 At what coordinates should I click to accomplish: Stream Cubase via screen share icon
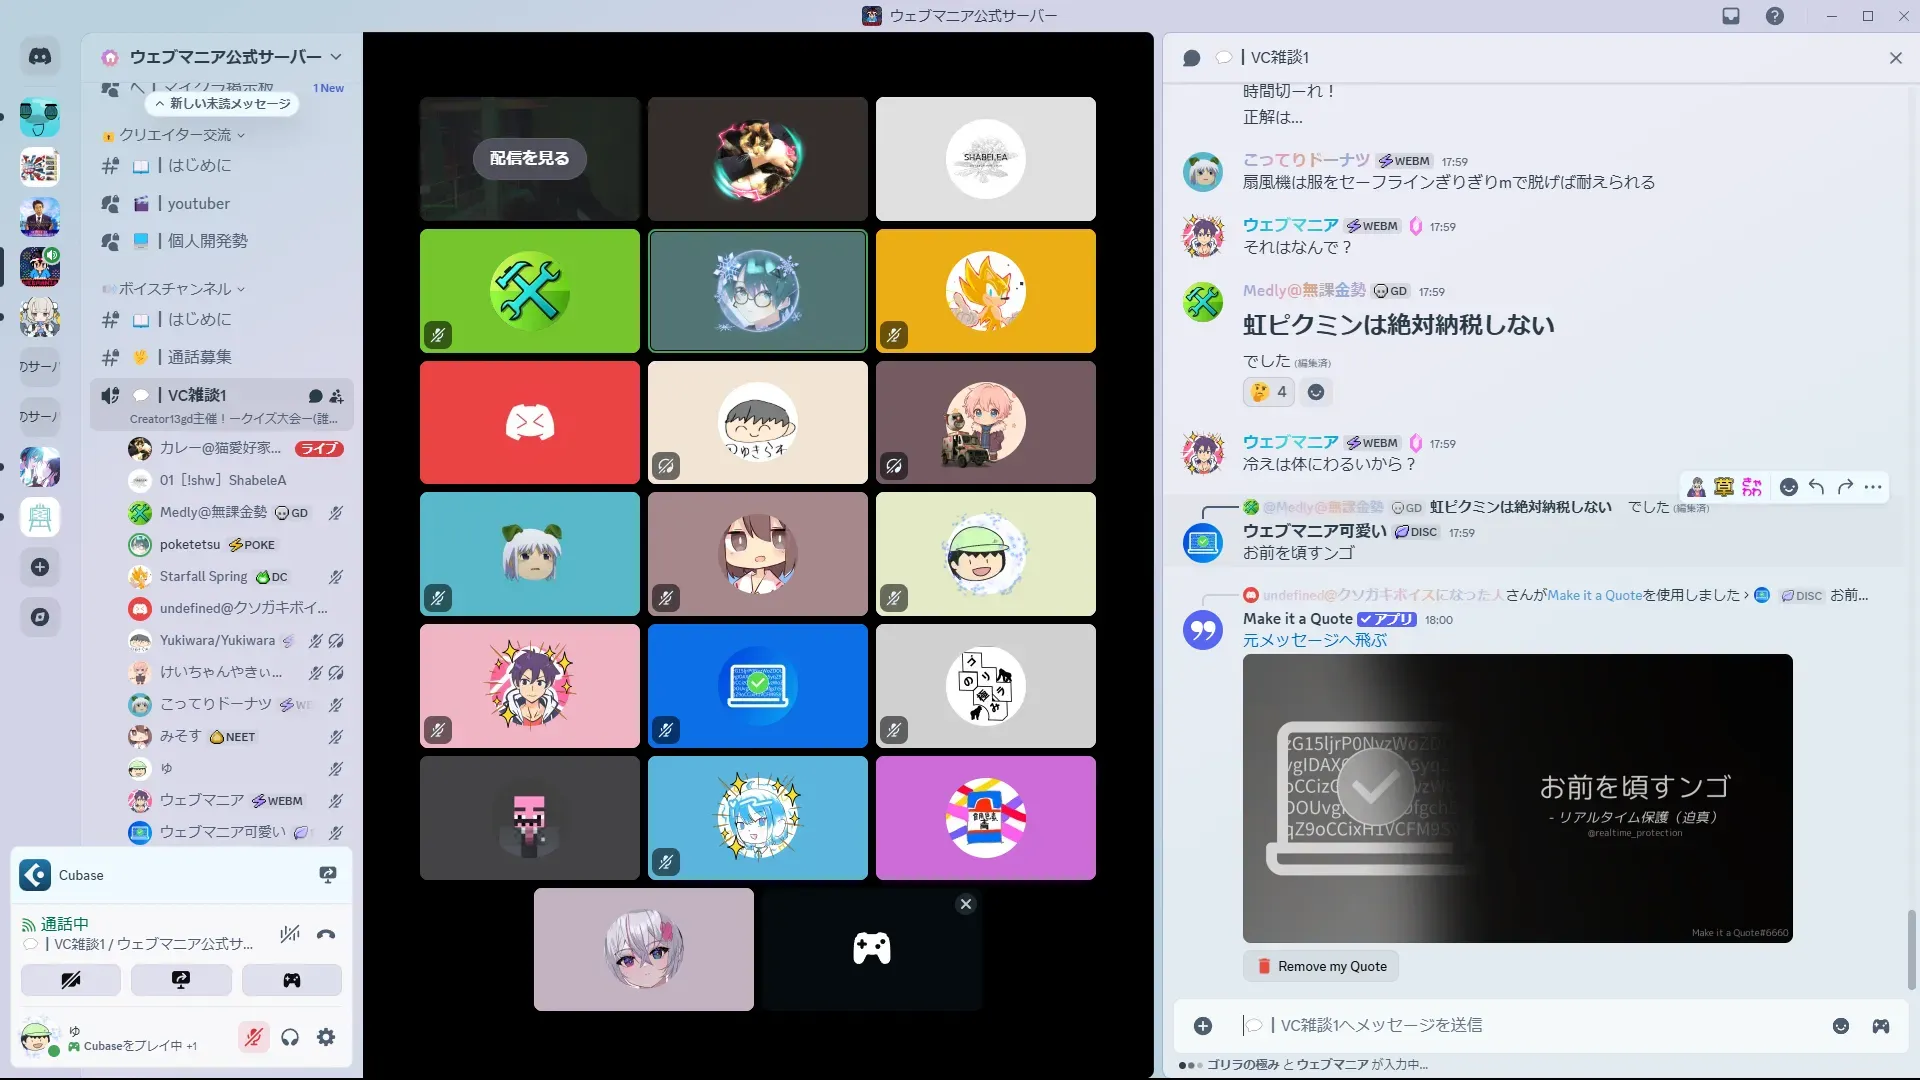[327, 875]
